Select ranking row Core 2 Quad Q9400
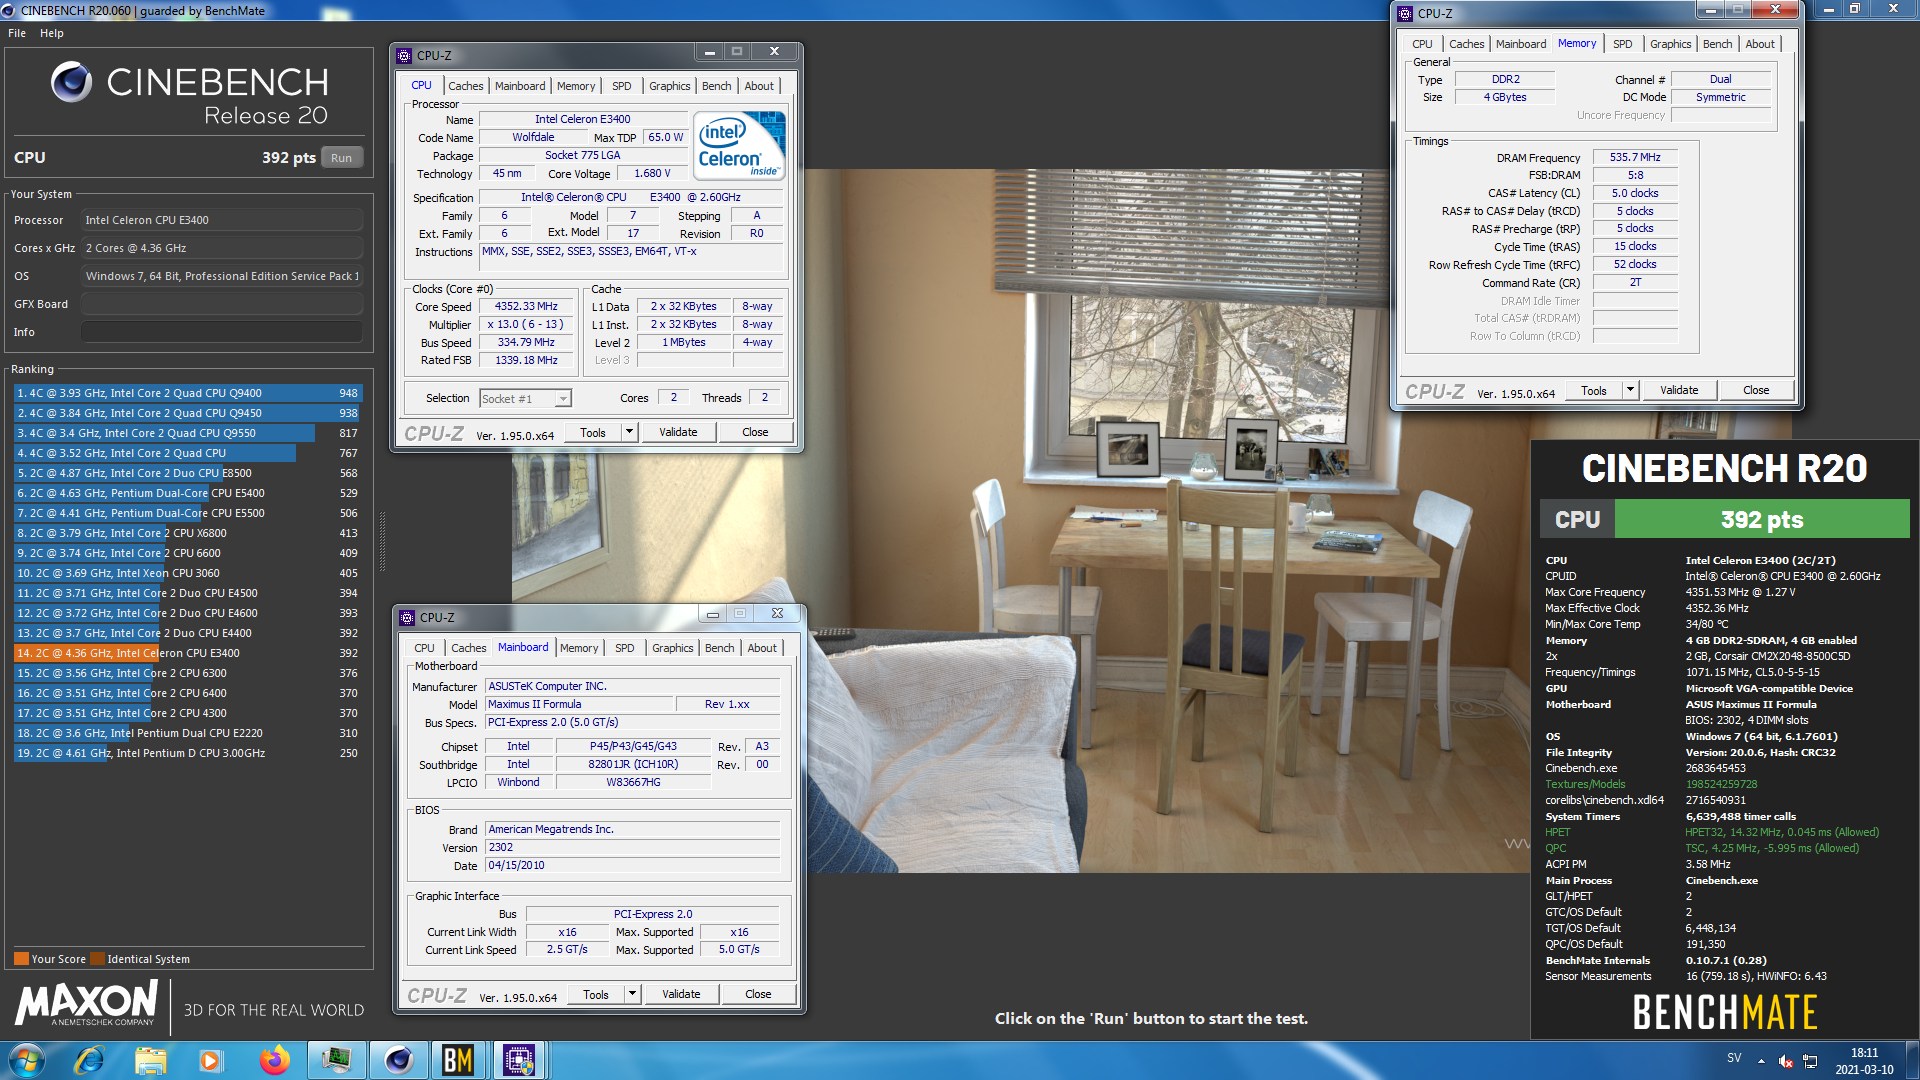The height and width of the screenshot is (1080, 1920). coord(187,393)
